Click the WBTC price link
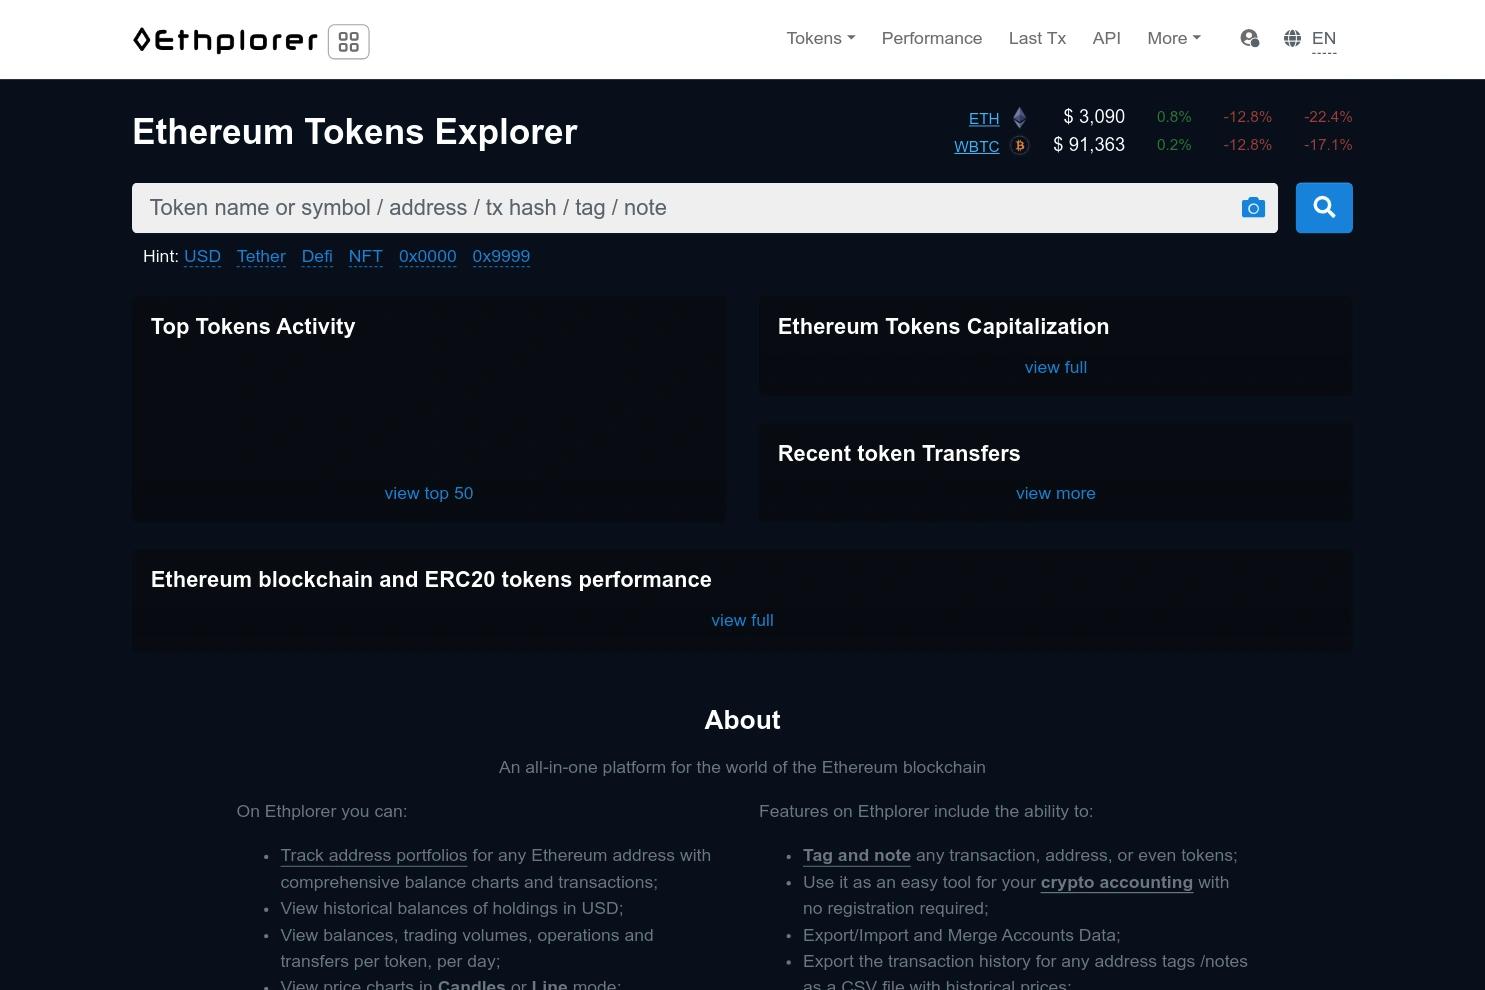Viewport: 1485px width, 990px height. click(977, 147)
